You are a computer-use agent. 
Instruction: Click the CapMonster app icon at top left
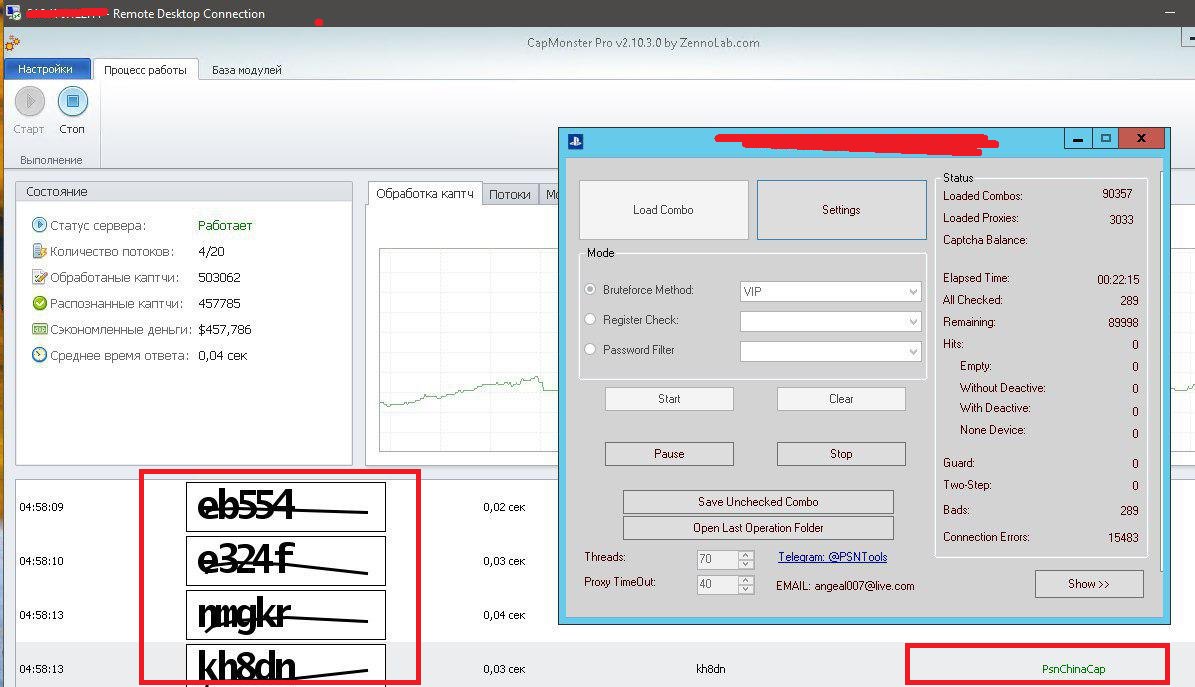pyautogui.click(x=11, y=43)
